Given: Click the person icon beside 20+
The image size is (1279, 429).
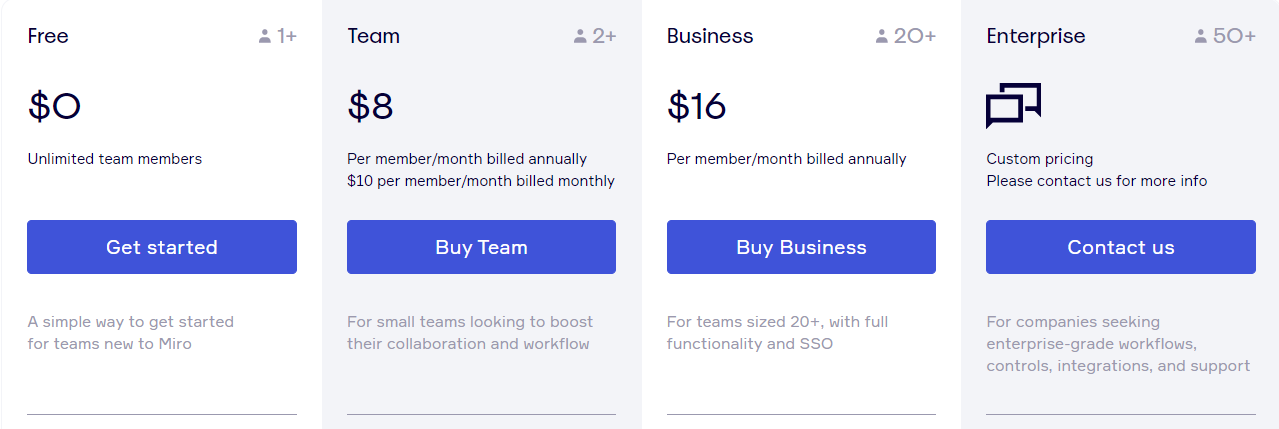Looking at the screenshot, I should pyautogui.click(x=881, y=37).
